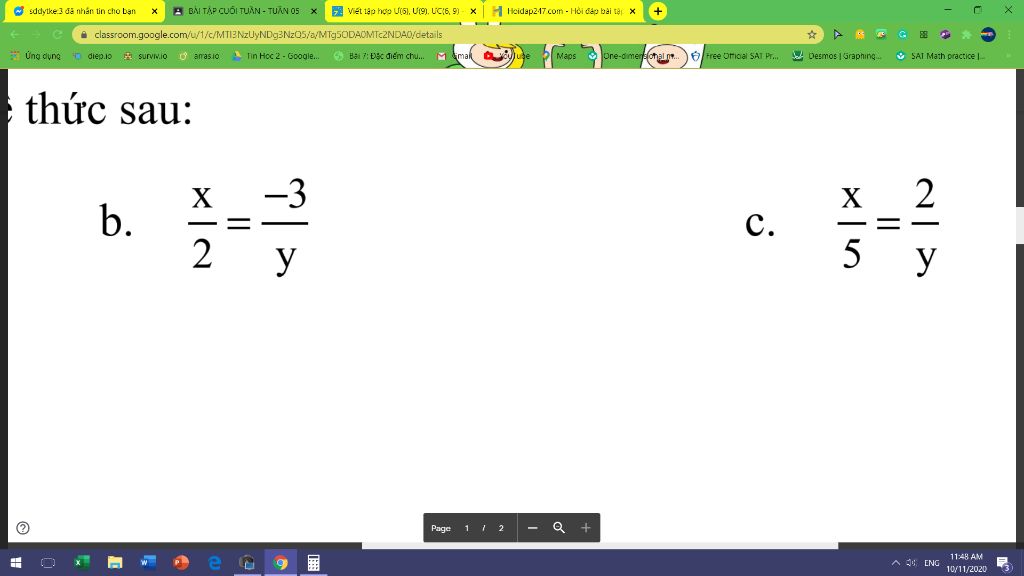Switch to the 'Viết tập hợp U(5)' tab

click(x=403, y=11)
